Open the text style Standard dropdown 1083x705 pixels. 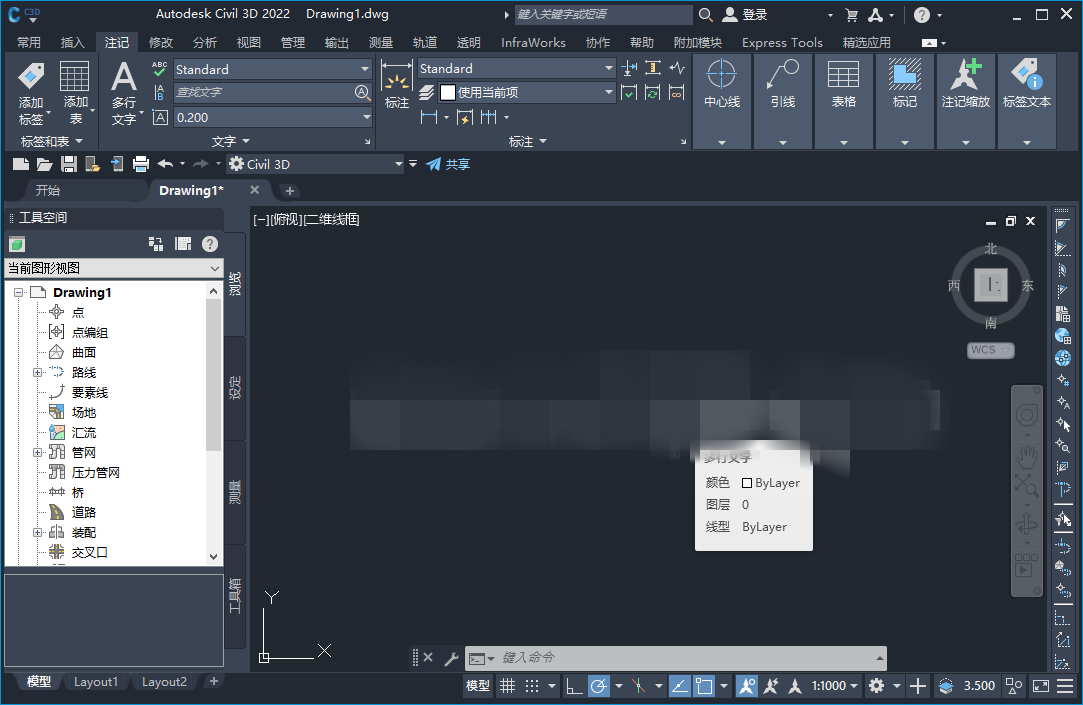pyautogui.click(x=365, y=69)
